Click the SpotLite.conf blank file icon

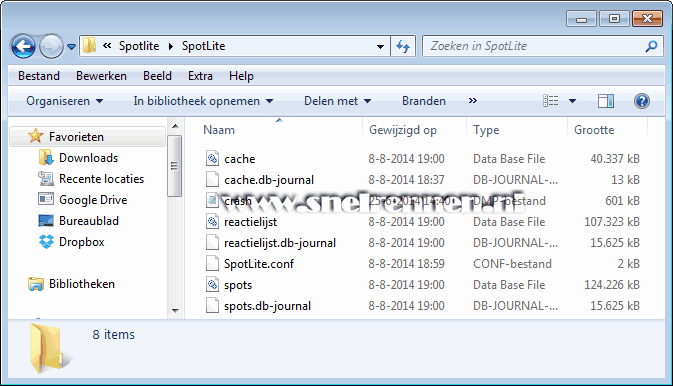pyautogui.click(x=212, y=264)
